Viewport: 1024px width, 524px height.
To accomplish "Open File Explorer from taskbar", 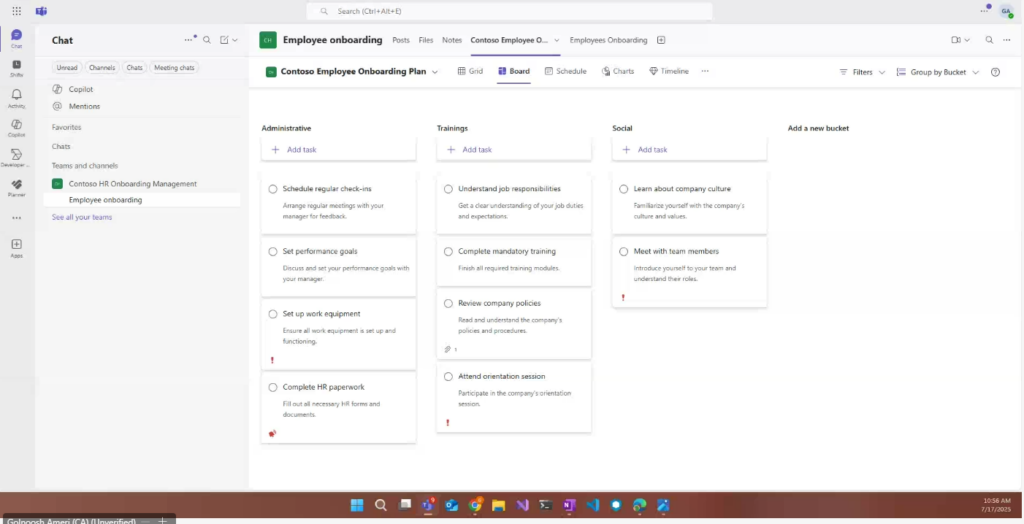I will tap(498, 505).
